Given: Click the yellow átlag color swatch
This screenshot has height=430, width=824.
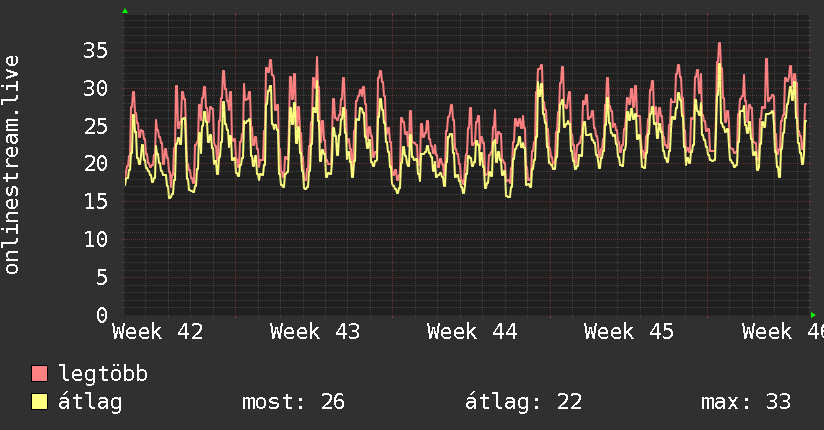Looking at the screenshot, I should pyautogui.click(x=39, y=402).
